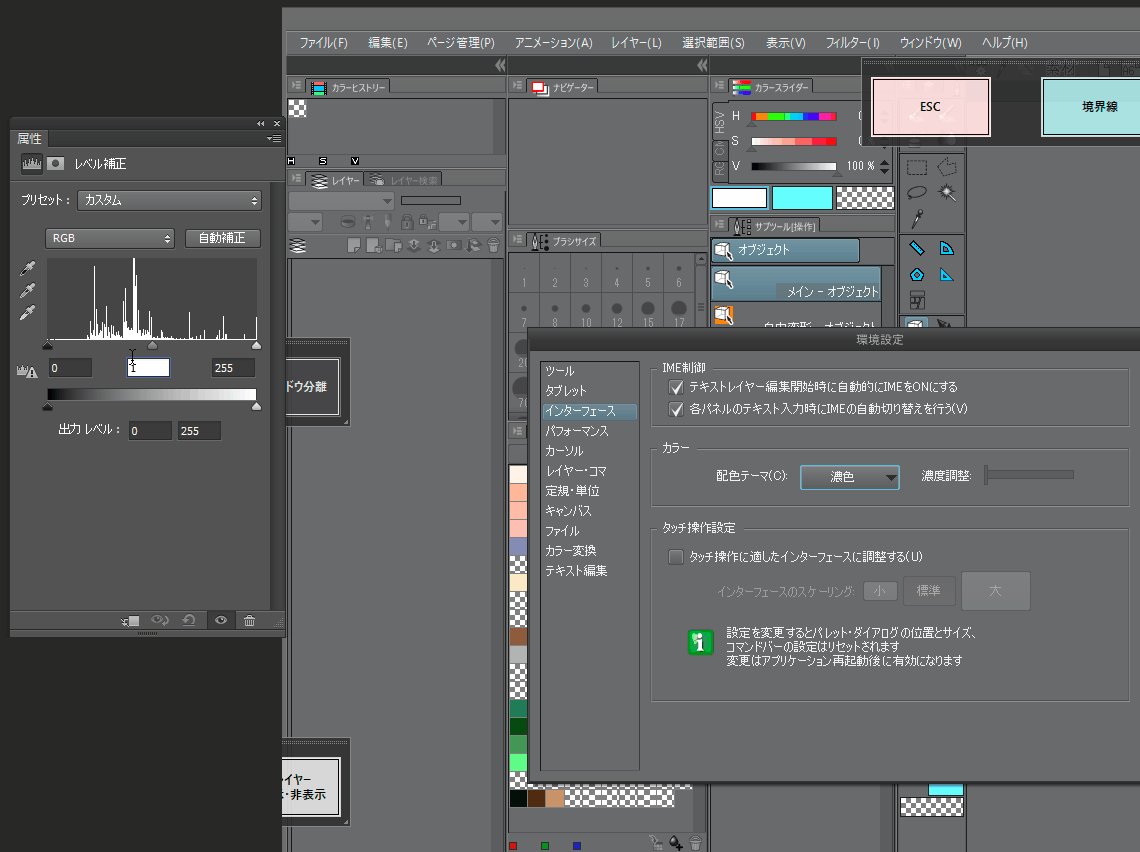Click the 自動補正 button
The image size is (1140, 852).
[x=222, y=238]
